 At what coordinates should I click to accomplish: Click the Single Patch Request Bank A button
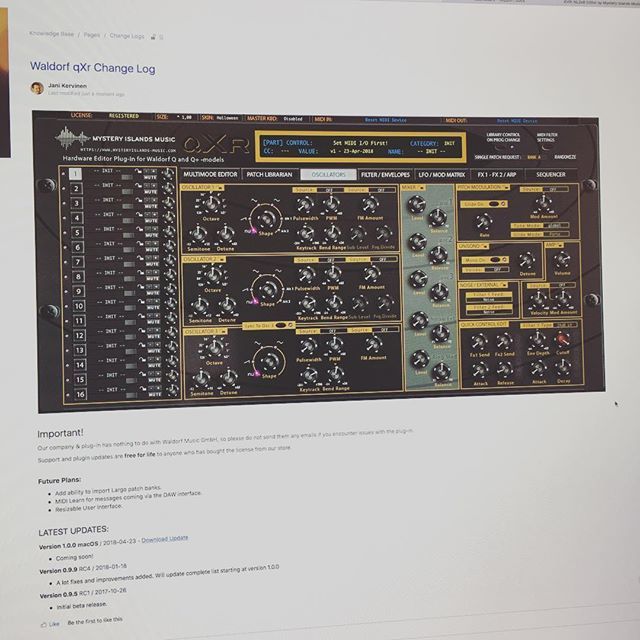coord(535,157)
